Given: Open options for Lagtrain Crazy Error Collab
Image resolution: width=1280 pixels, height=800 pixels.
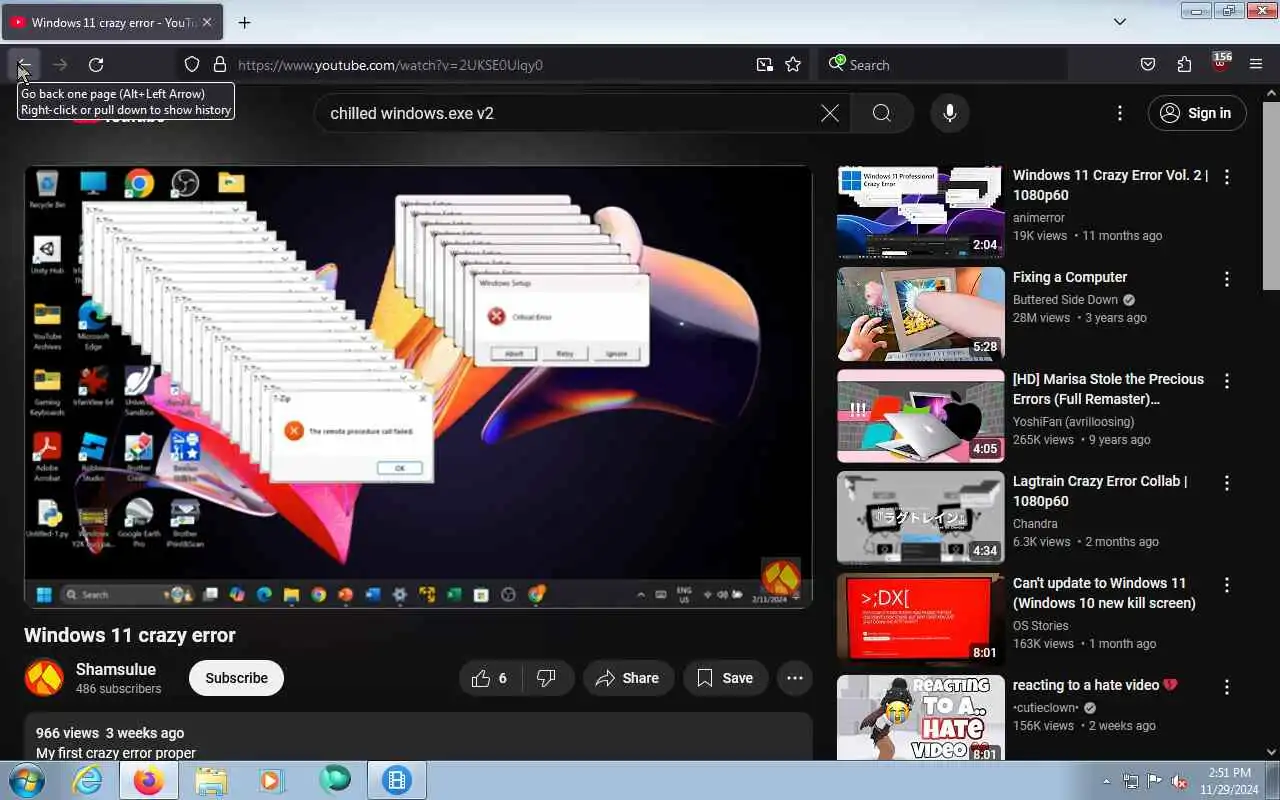Looking at the screenshot, I should (1227, 483).
